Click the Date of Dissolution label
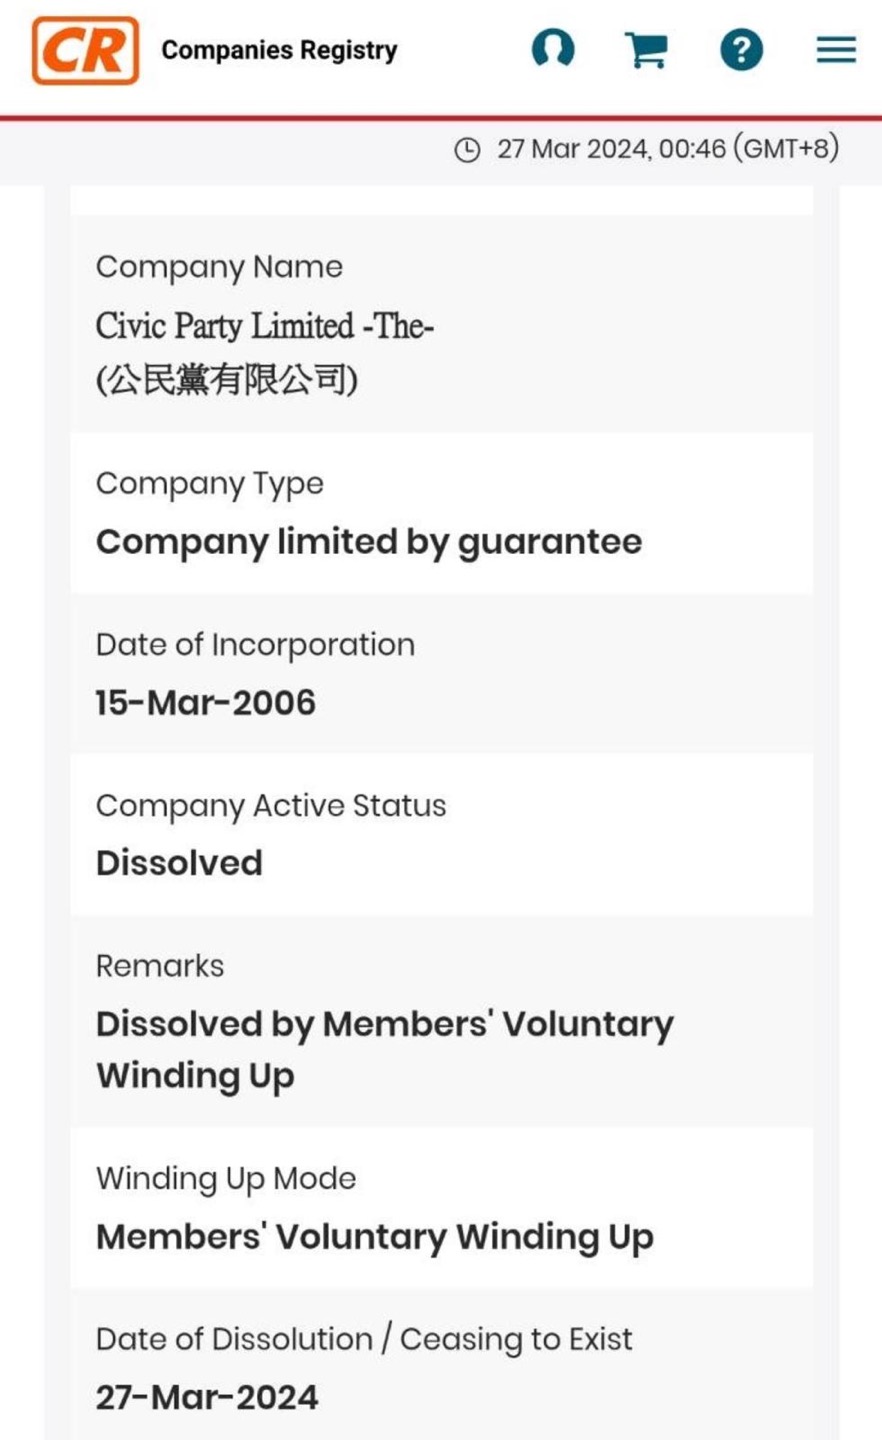This screenshot has width=882, height=1440. (364, 1340)
